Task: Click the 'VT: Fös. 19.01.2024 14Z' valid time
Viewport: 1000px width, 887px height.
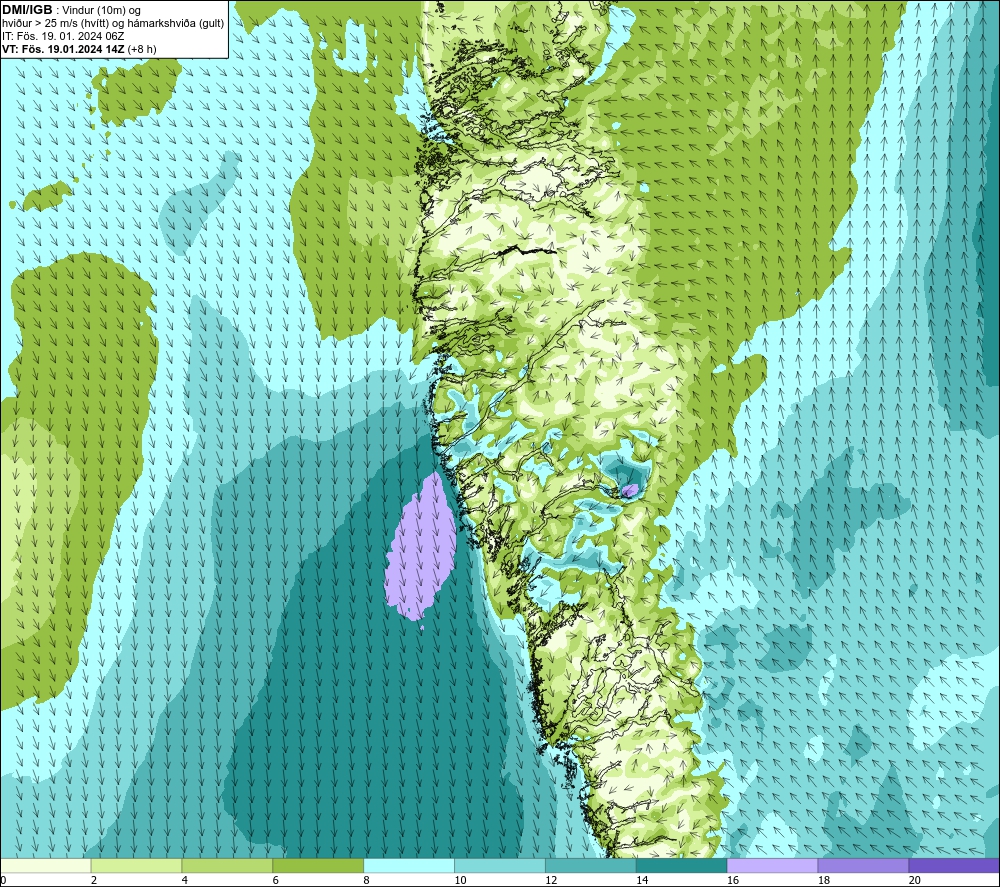Action: coord(63,49)
